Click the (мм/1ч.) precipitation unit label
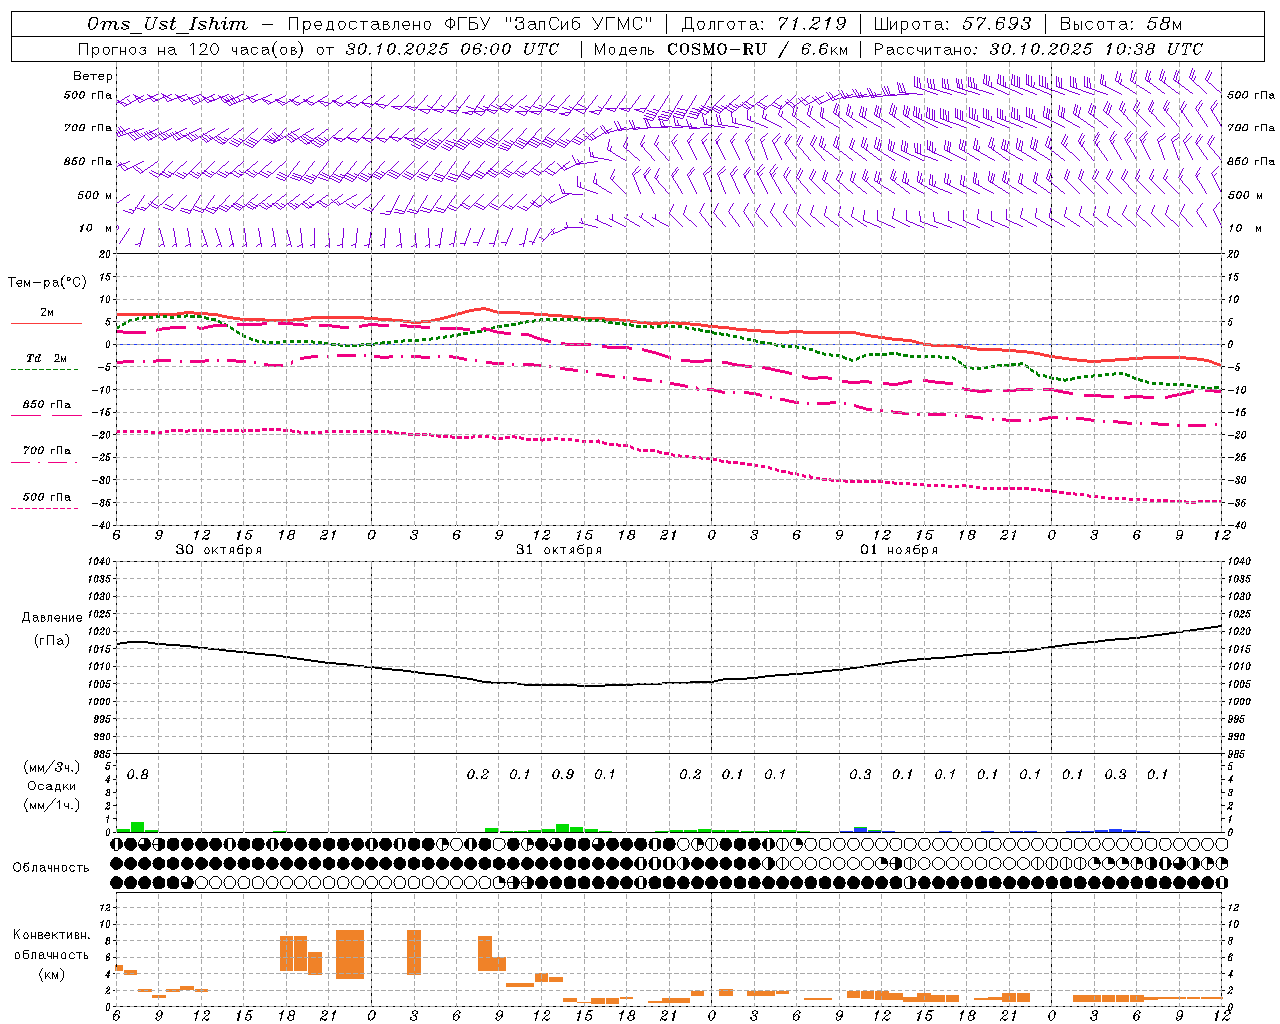 tap(52, 805)
